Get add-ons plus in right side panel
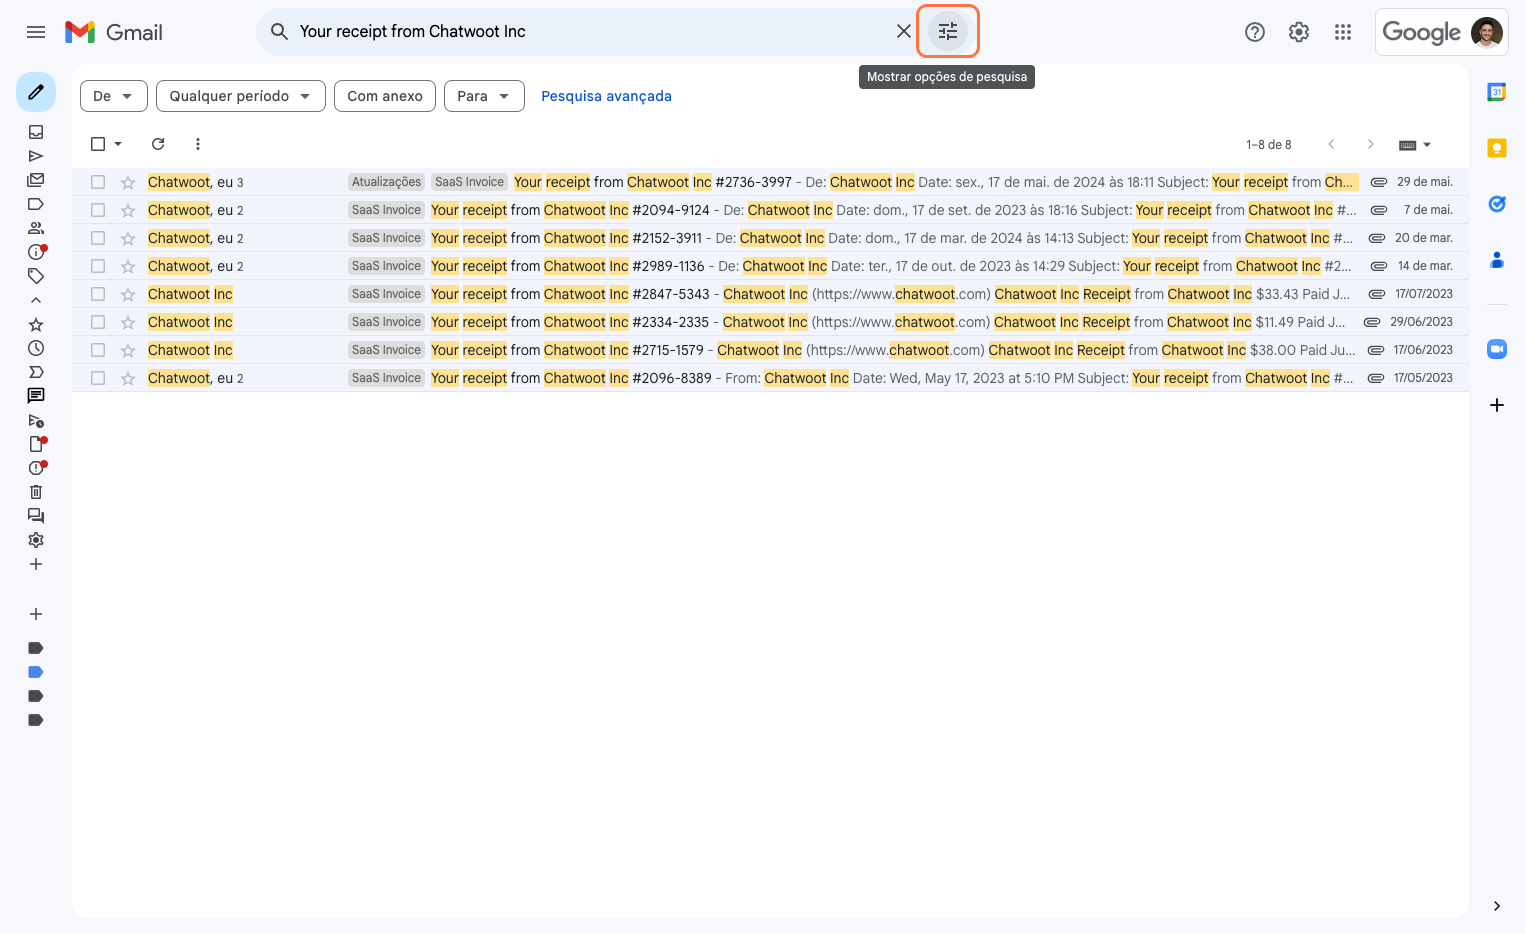This screenshot has height=934, width=1525. click(x=1497, y=405)
